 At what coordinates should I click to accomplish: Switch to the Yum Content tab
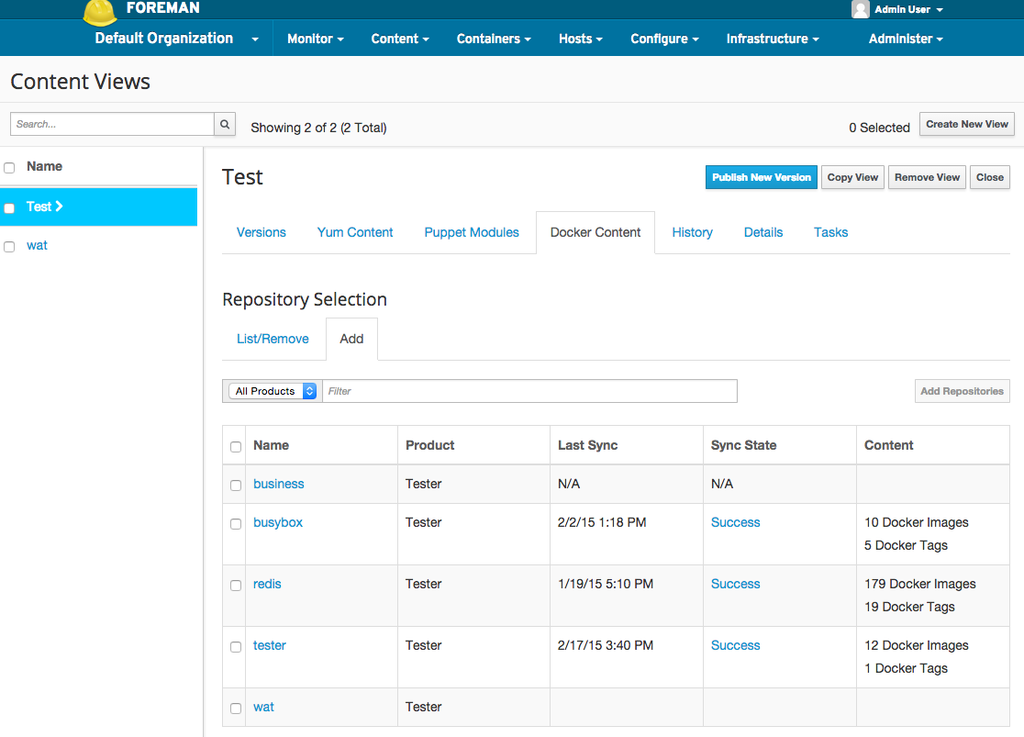(355, 232)
